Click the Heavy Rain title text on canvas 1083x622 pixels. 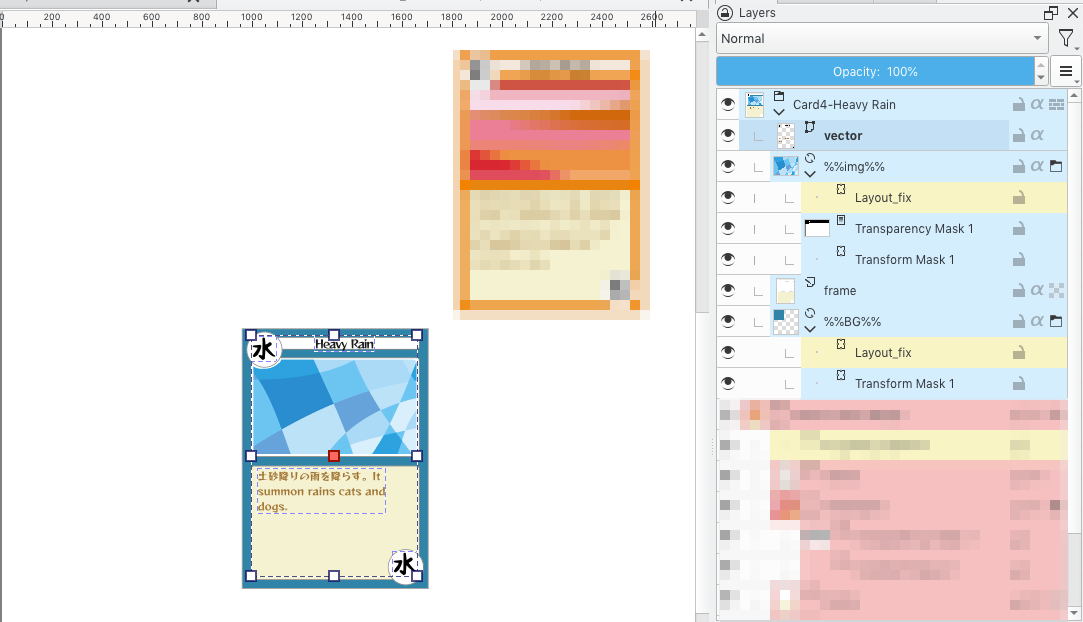(345, 344)
